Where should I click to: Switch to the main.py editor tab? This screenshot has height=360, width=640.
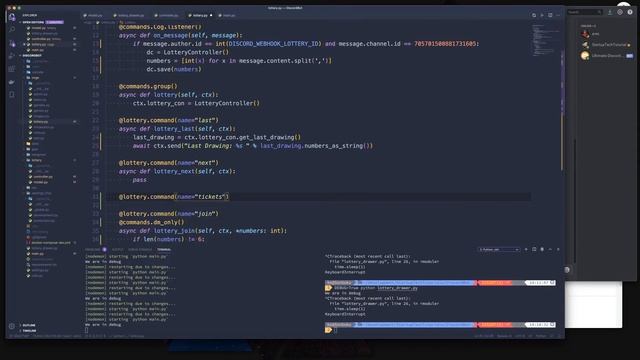[x=227, y=16]
